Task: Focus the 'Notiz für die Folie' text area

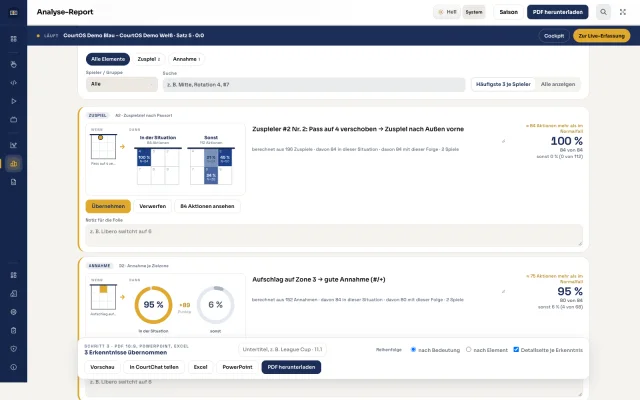Action: 334,235
